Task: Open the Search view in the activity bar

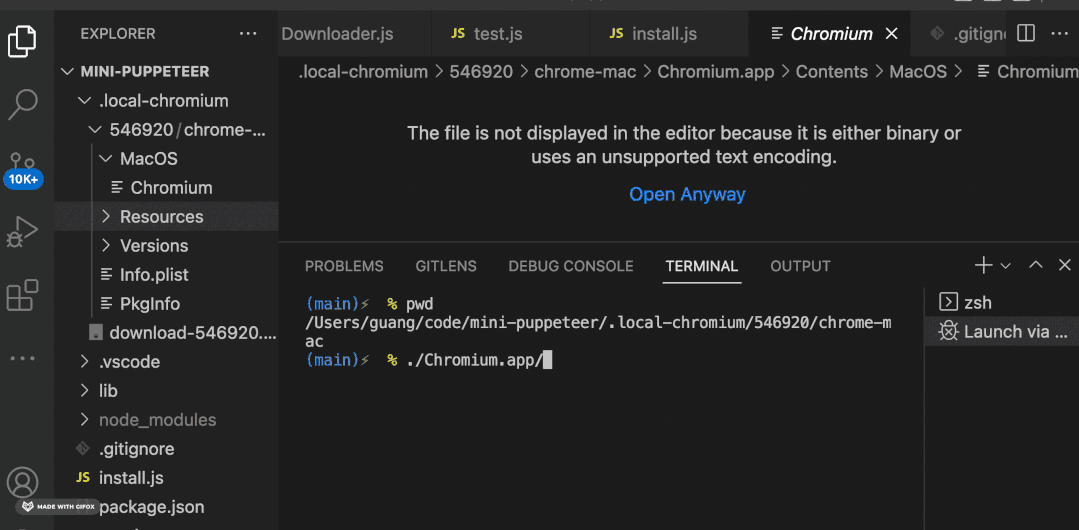Action: coord(22,105)
